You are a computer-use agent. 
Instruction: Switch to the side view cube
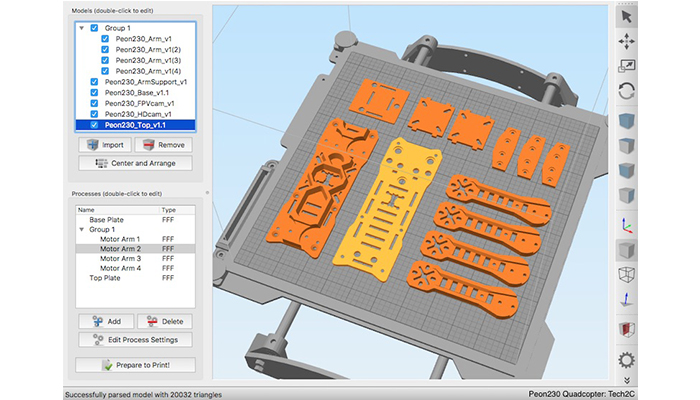click(626, 195)
